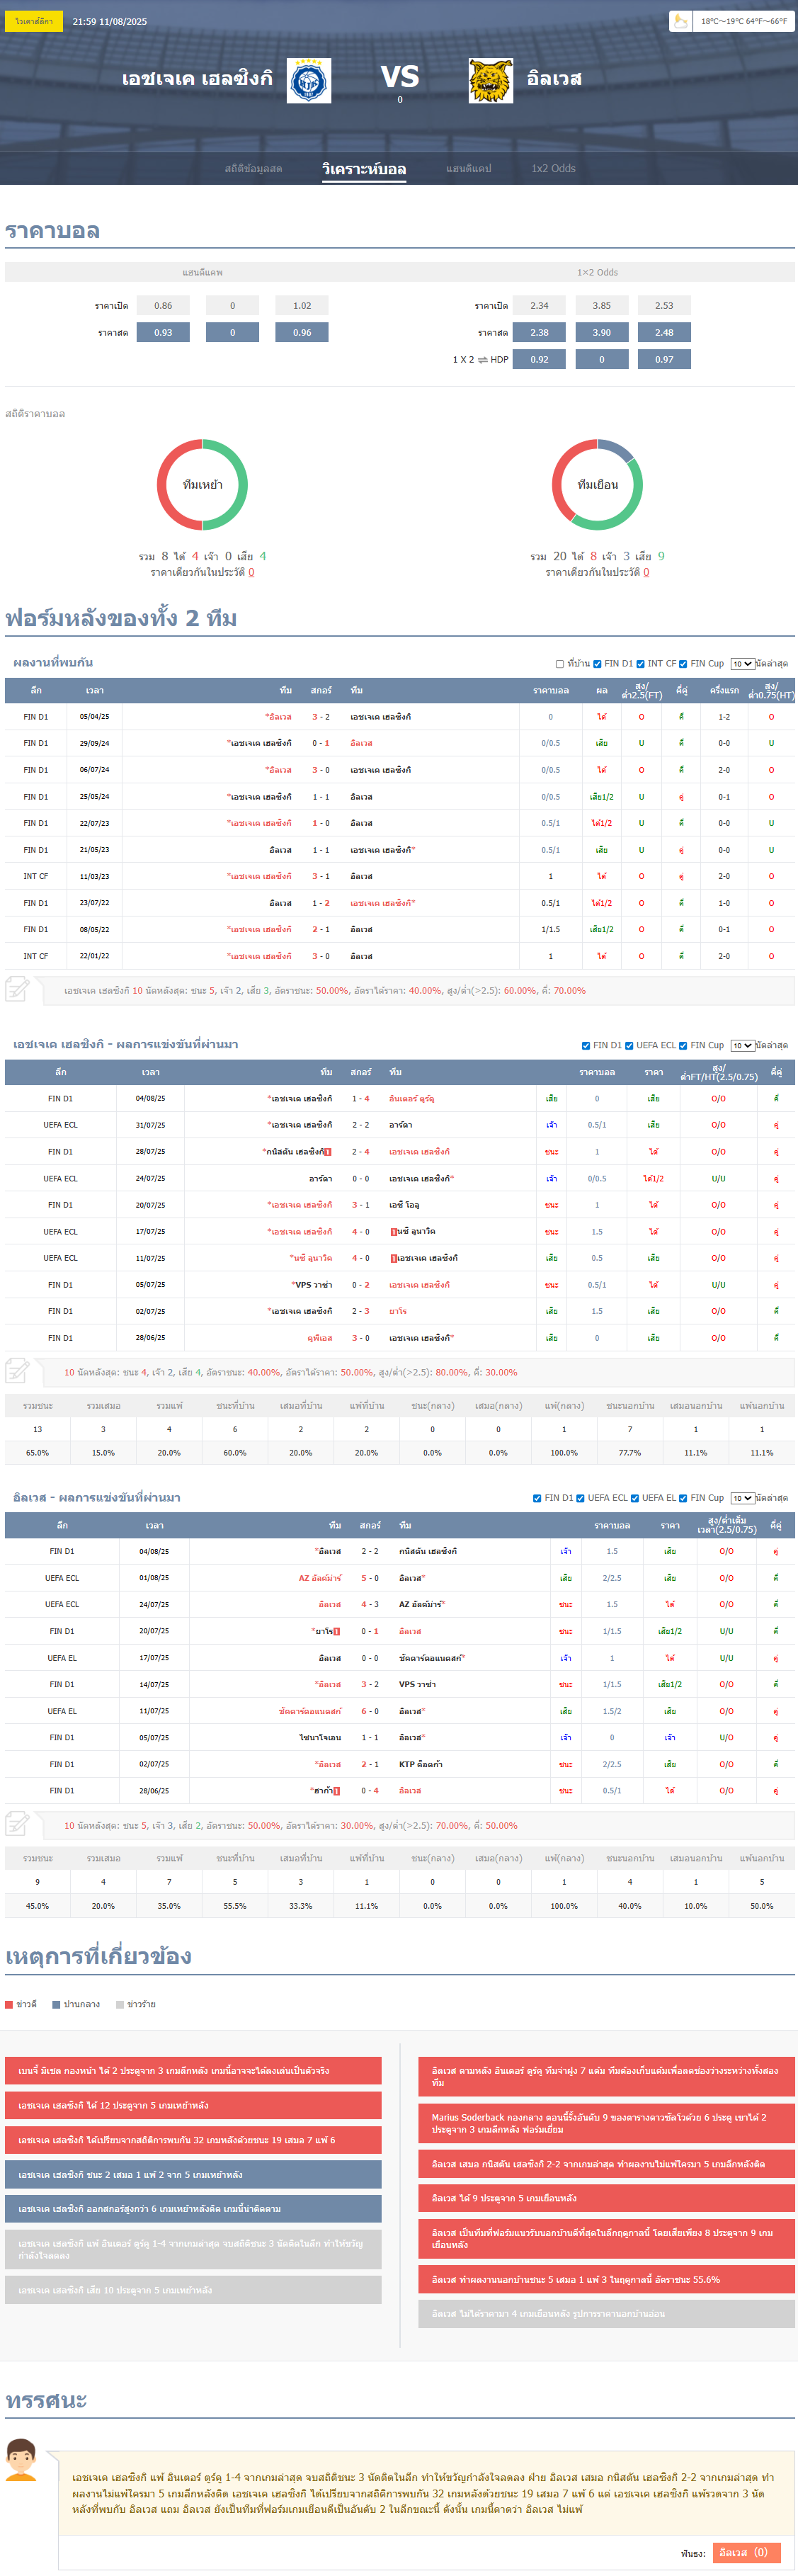Click red card marker in กนิสตัน 2-4 row
Image resolution: width=798 pixels, height=2576 pixels.
coord(328,1152)
